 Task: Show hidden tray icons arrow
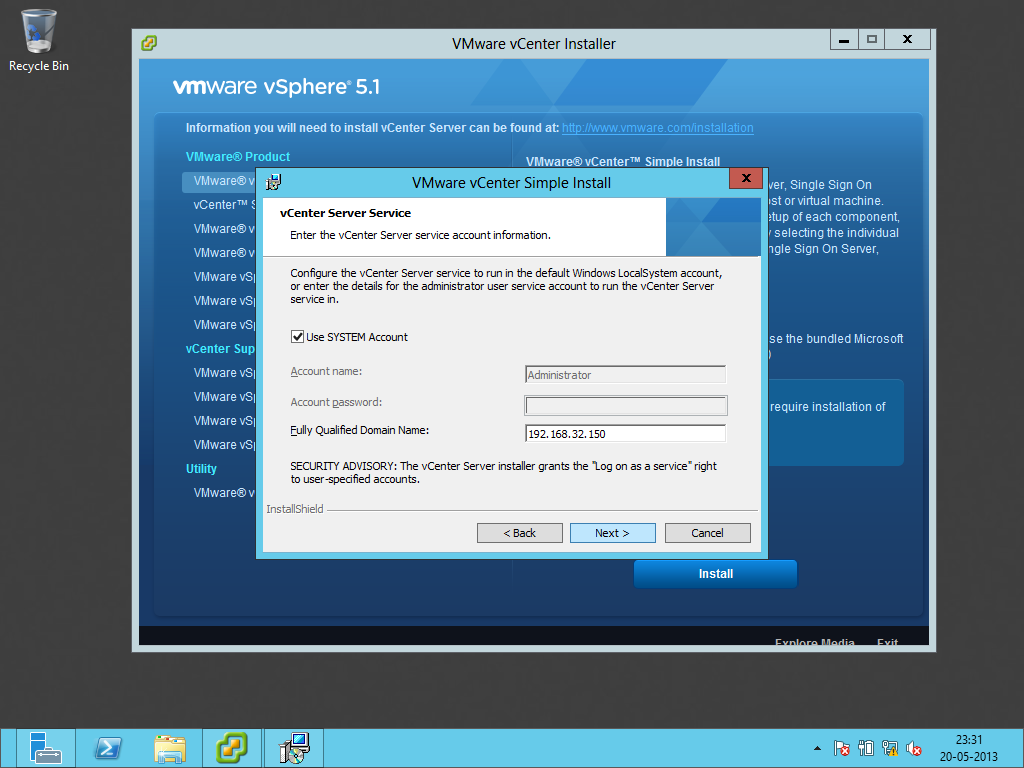(817, 748)
